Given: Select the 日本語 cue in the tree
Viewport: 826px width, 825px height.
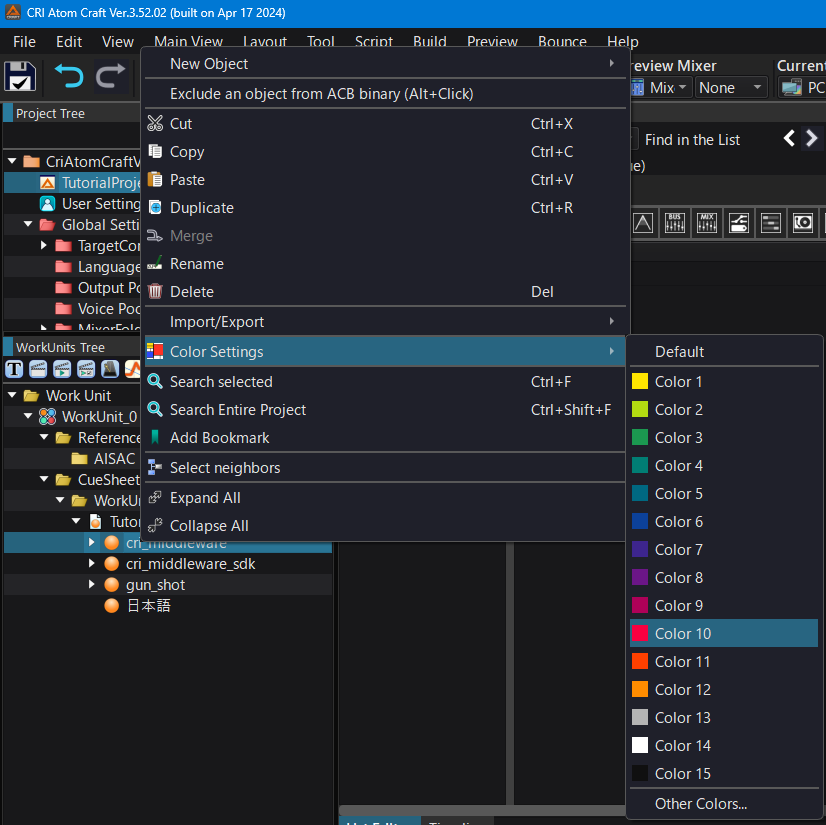Looking at the screenshot, I should pos(148,605).
